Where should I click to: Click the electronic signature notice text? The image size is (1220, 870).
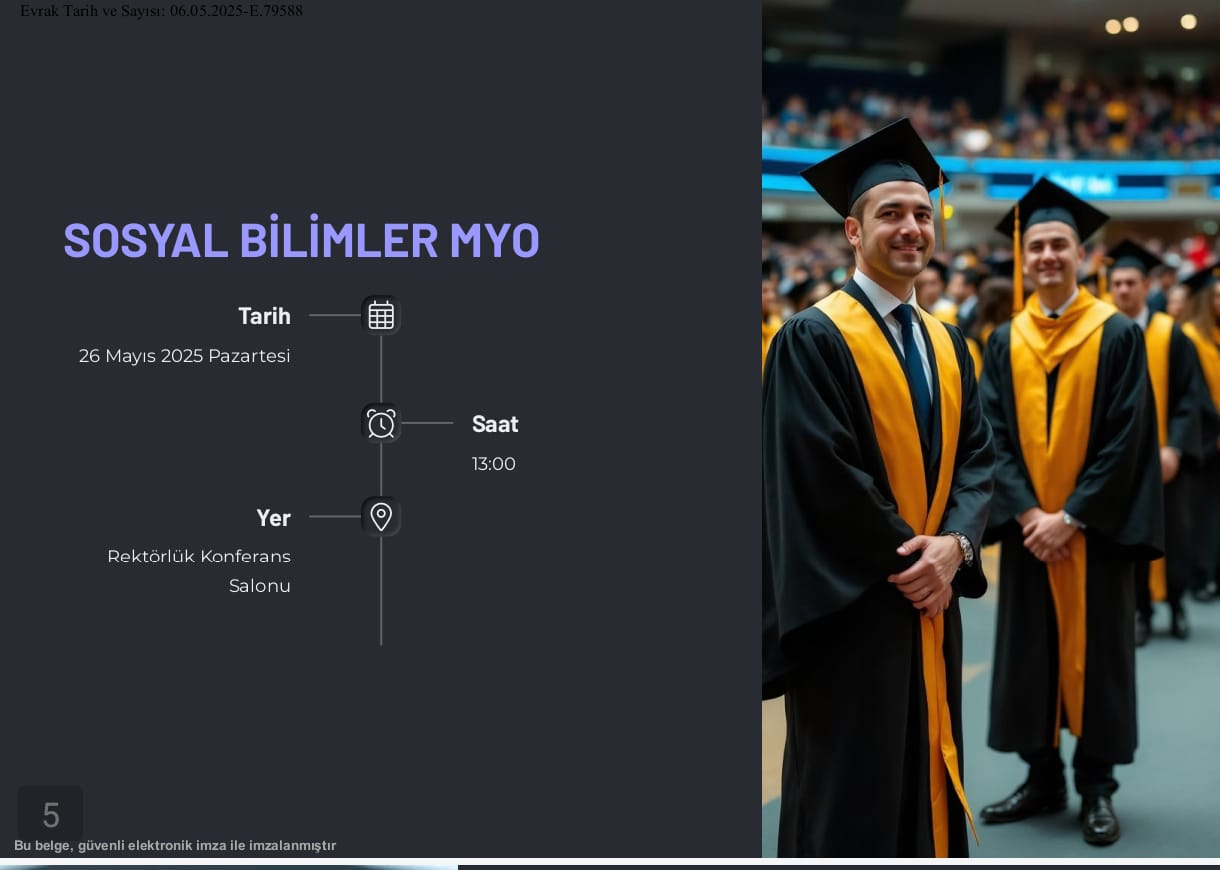(x=175, y=846)
